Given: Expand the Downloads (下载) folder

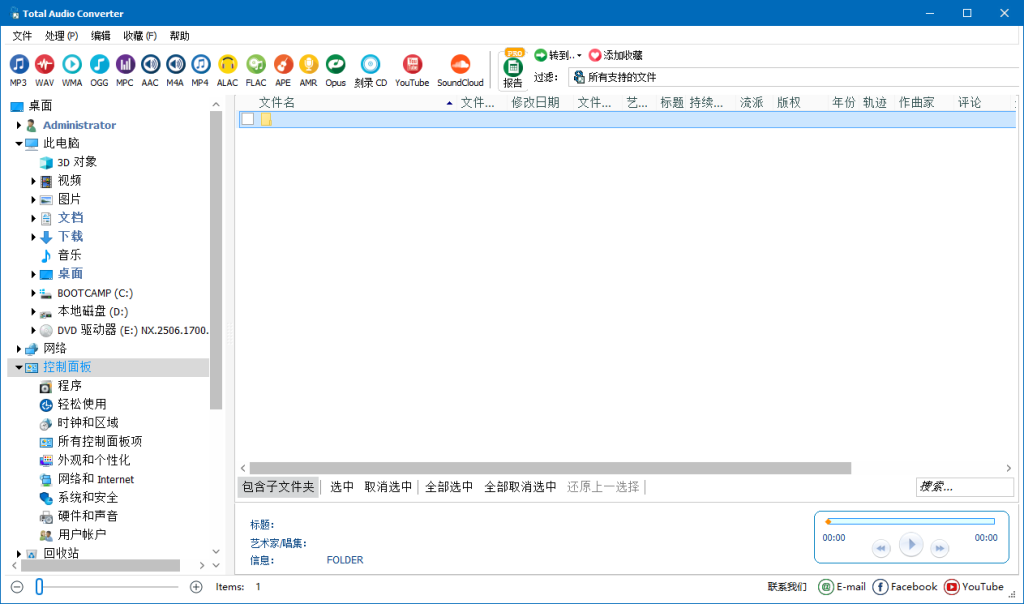Looking at the screenshot, I should pyautogui.click(x=33, y=236).
